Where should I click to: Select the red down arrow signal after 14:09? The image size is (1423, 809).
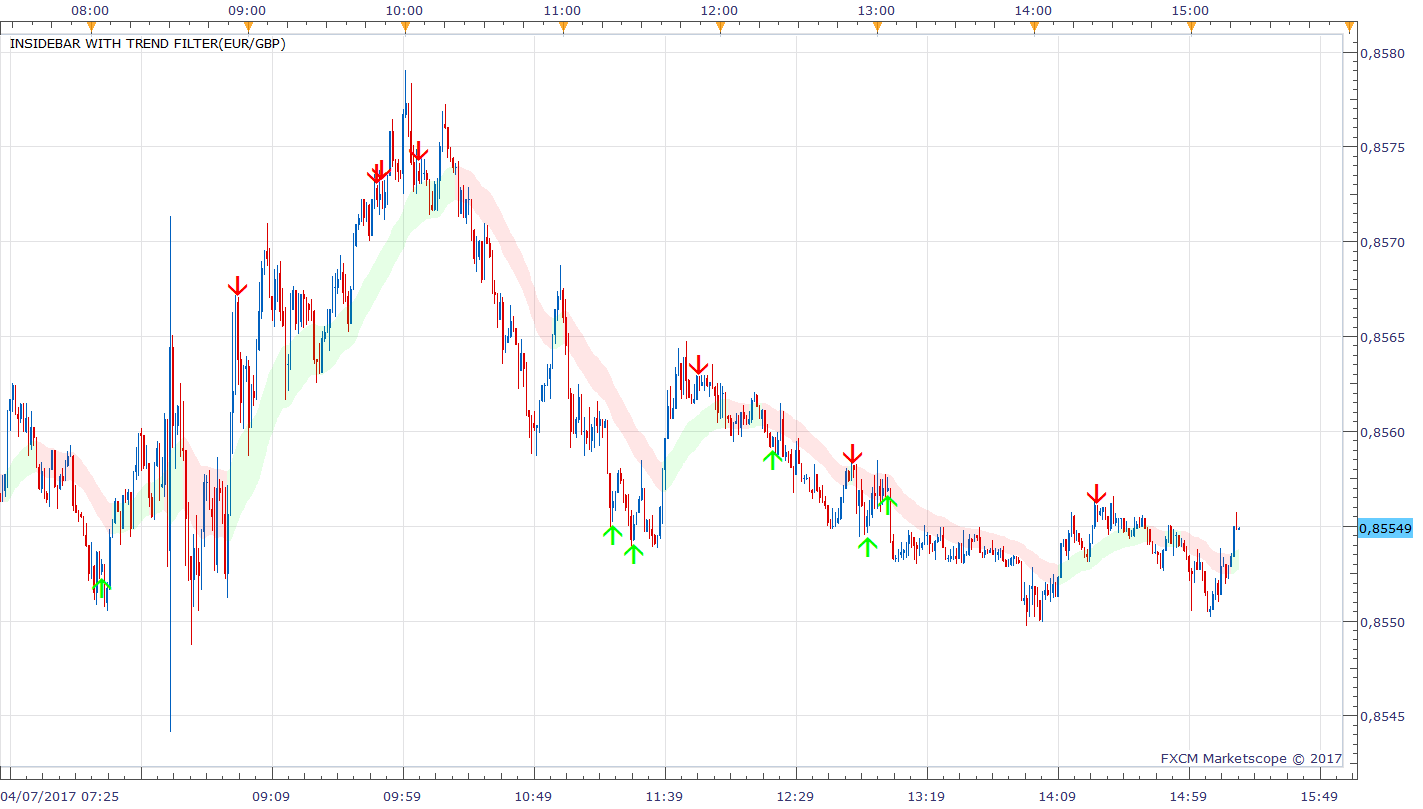tap(1097, 494)
